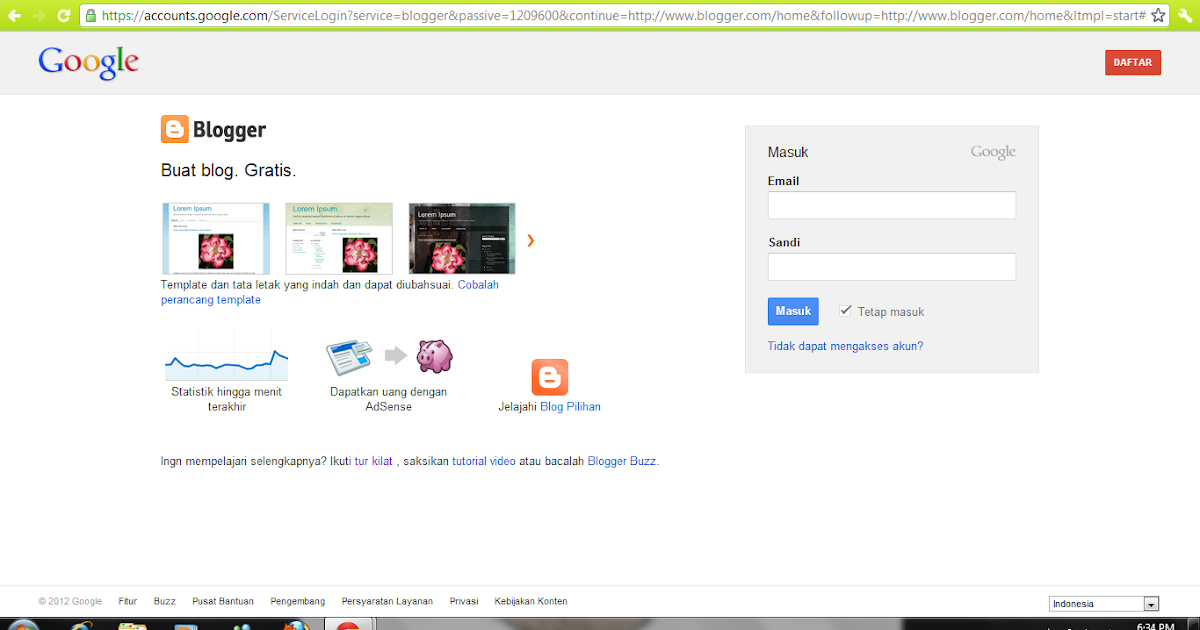Open the tur kilat link

(x=373, y=461)
